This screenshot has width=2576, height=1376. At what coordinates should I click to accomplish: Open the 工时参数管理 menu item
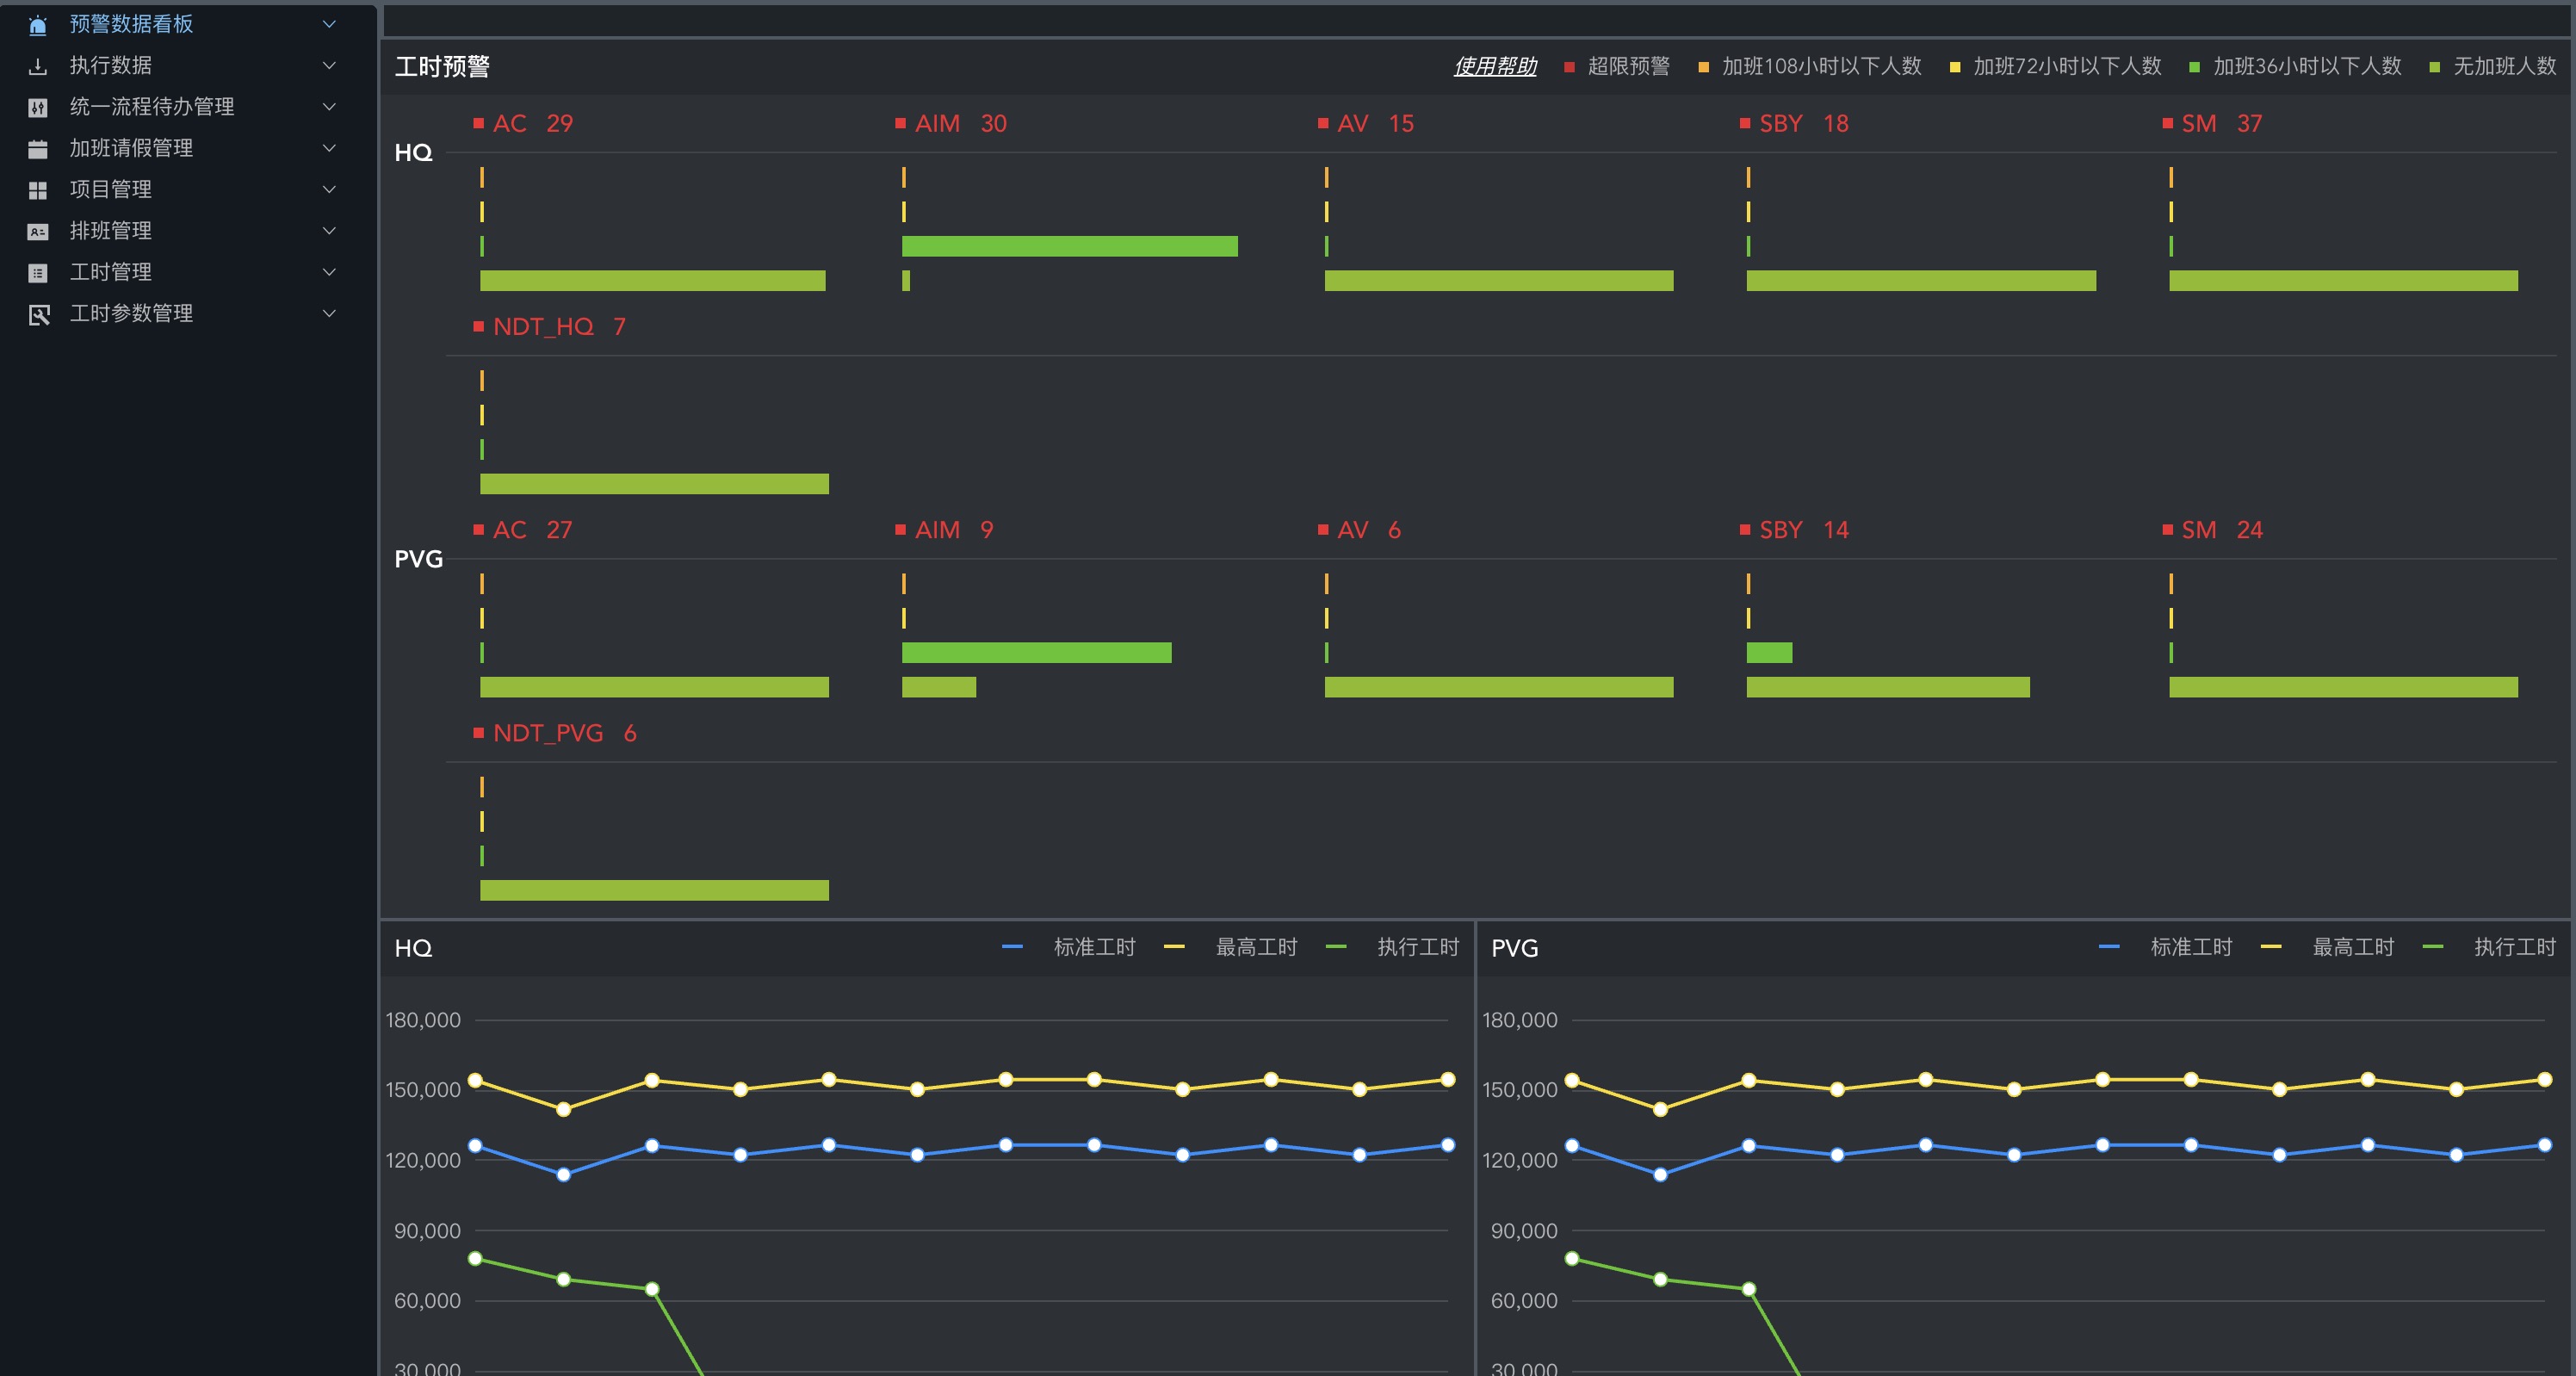(x=188, y=314)
